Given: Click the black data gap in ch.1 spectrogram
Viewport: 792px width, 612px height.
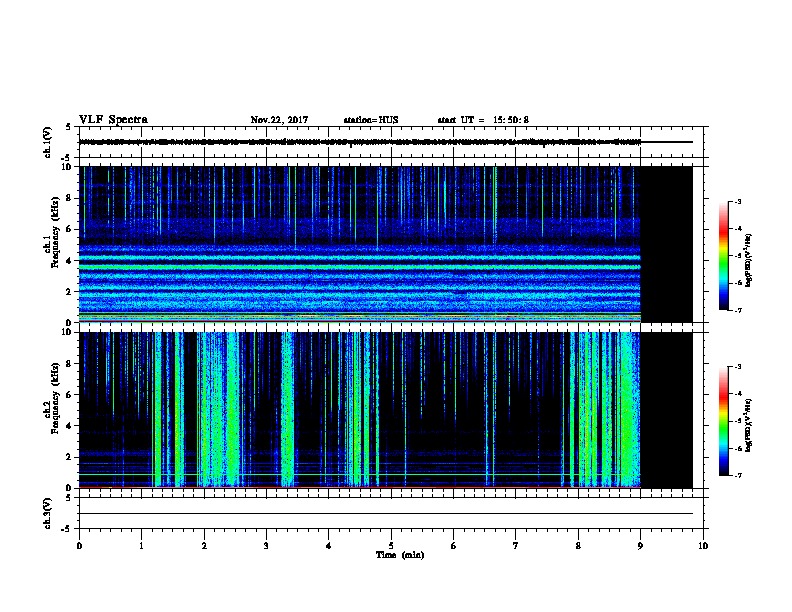Looking at the screenshot, I should coord(667,244).
